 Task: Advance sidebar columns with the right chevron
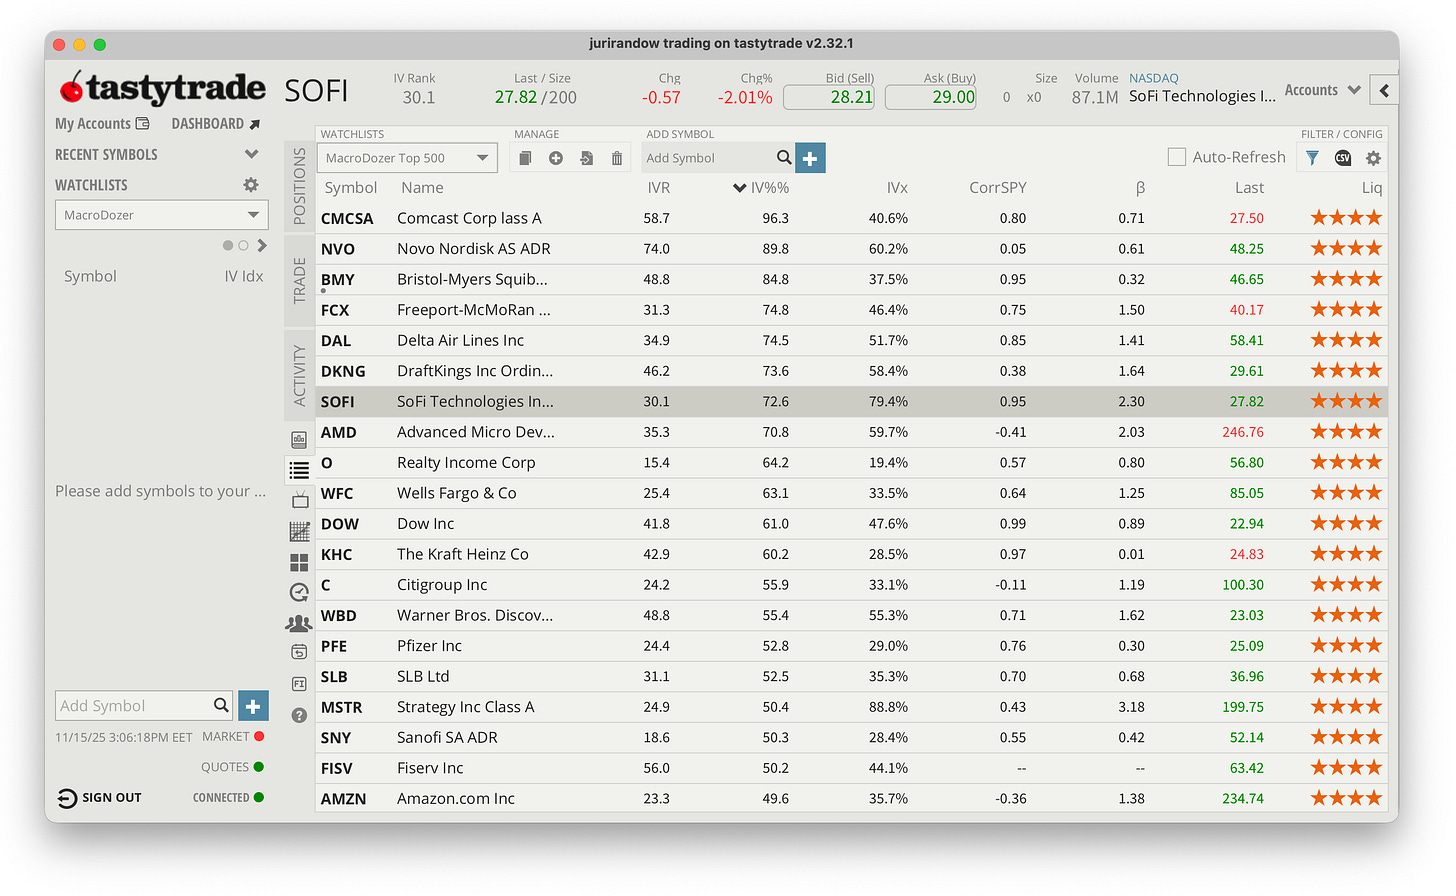[x=262, y=245]
